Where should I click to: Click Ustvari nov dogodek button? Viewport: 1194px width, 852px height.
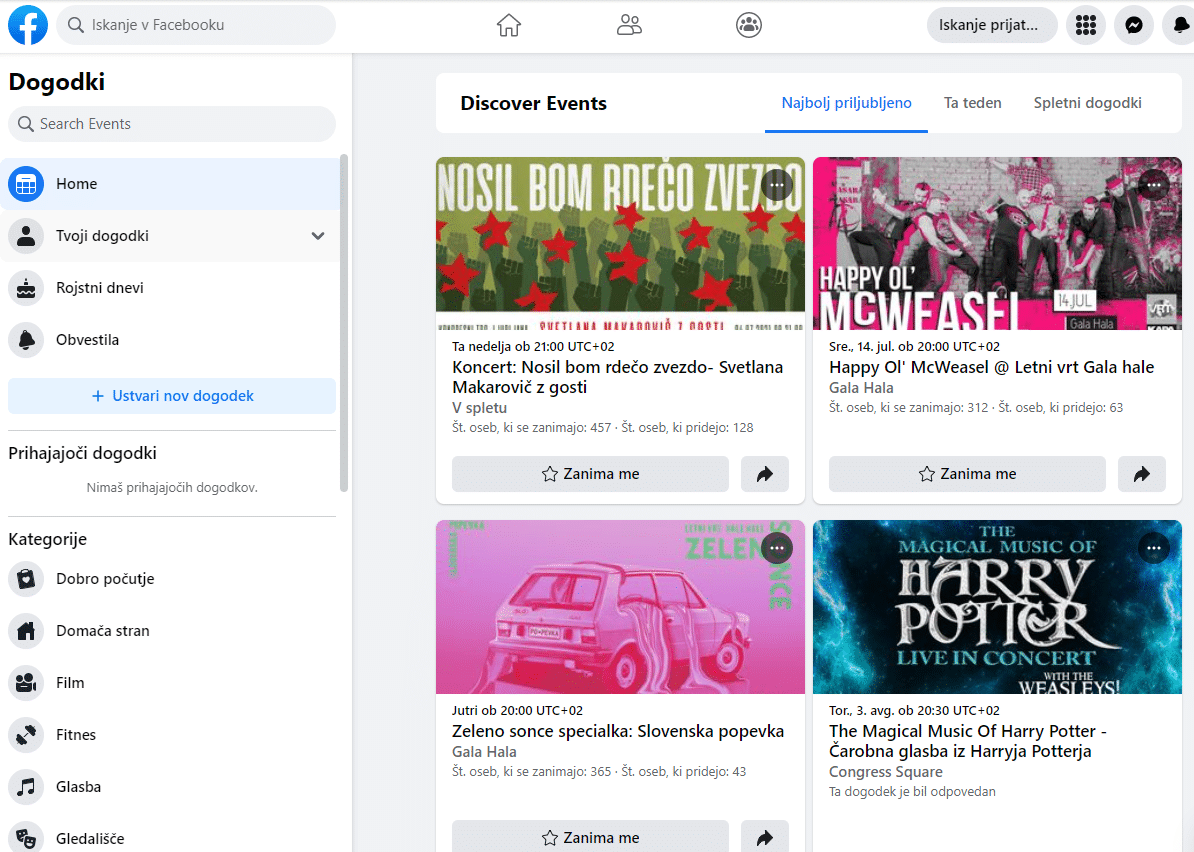[x=172, y=396]
